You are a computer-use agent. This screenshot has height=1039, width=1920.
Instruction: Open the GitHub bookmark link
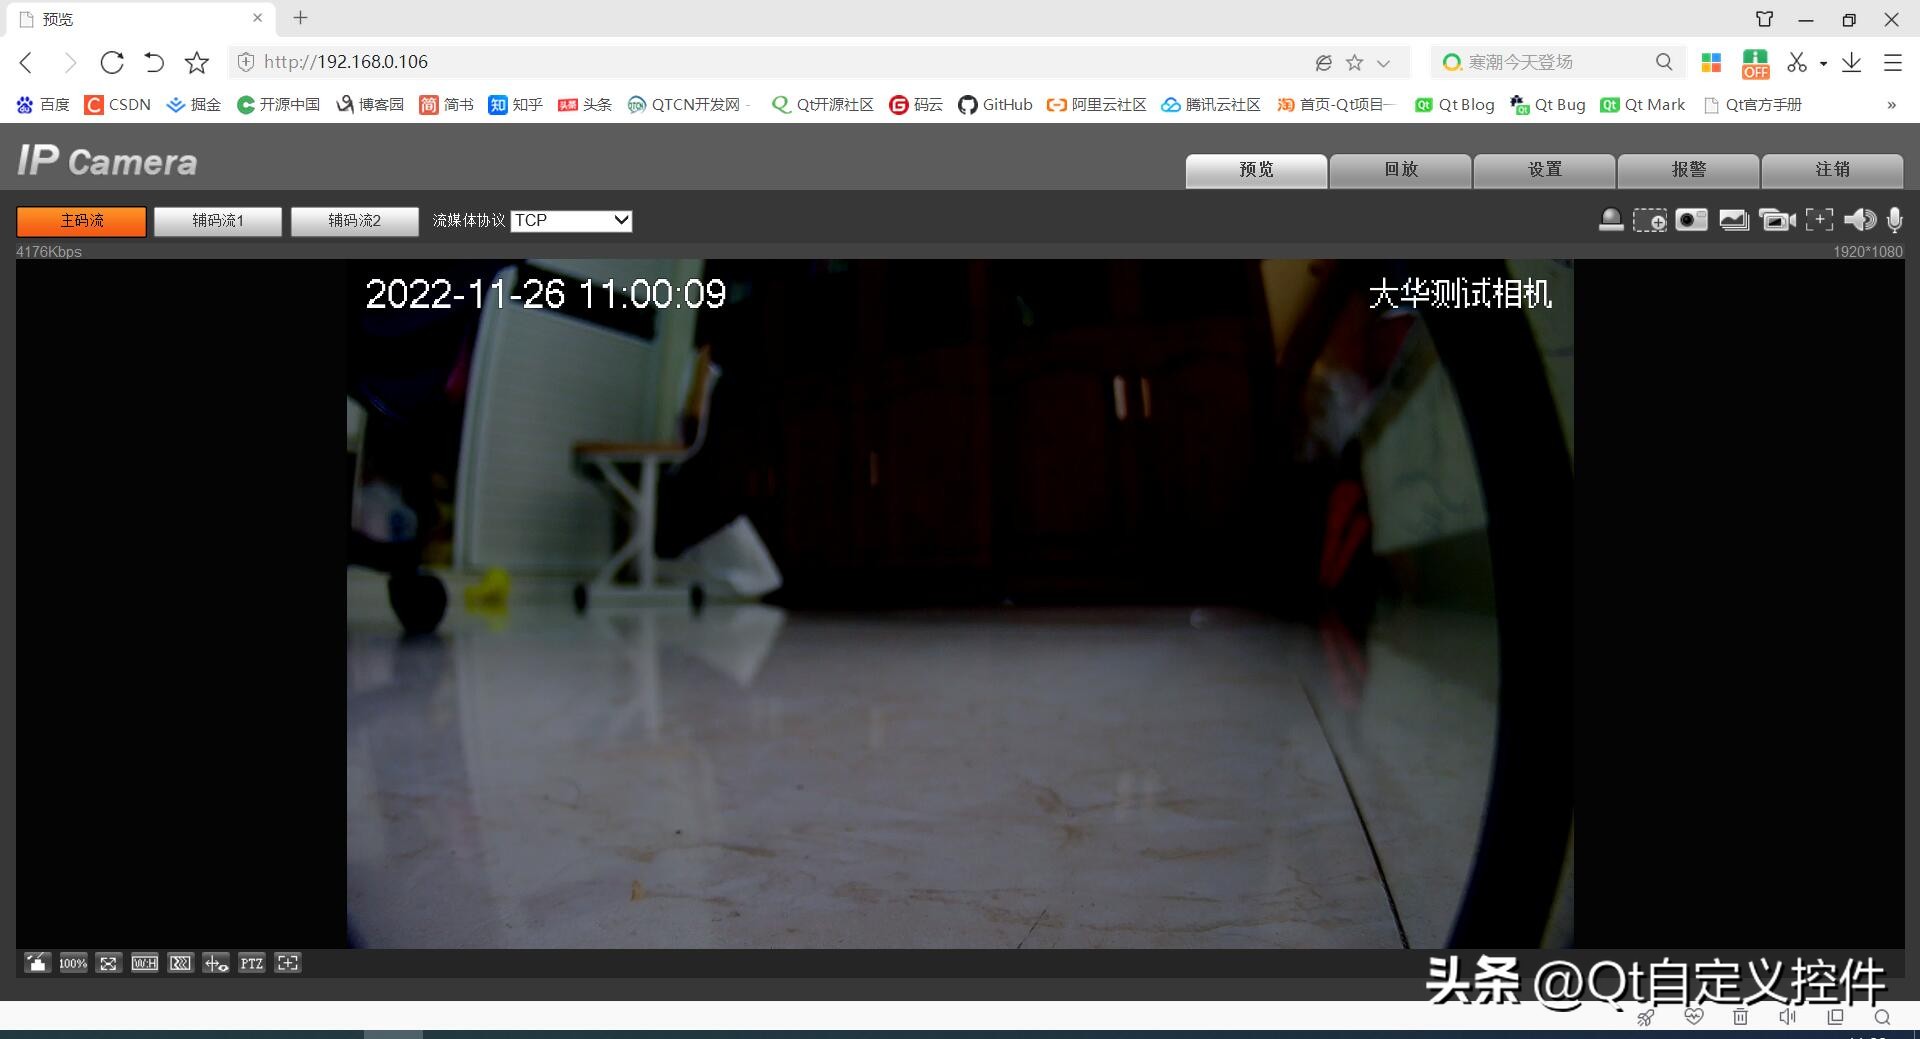point(996,104)
